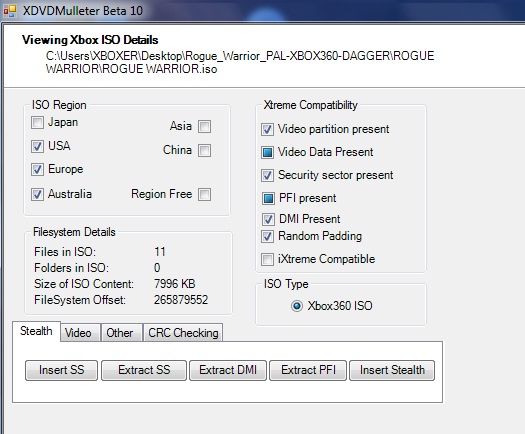Viewport: 525px width, 434px height.
Task: Toggle the PFI present checkbox
Action: [x=268, y=198]
